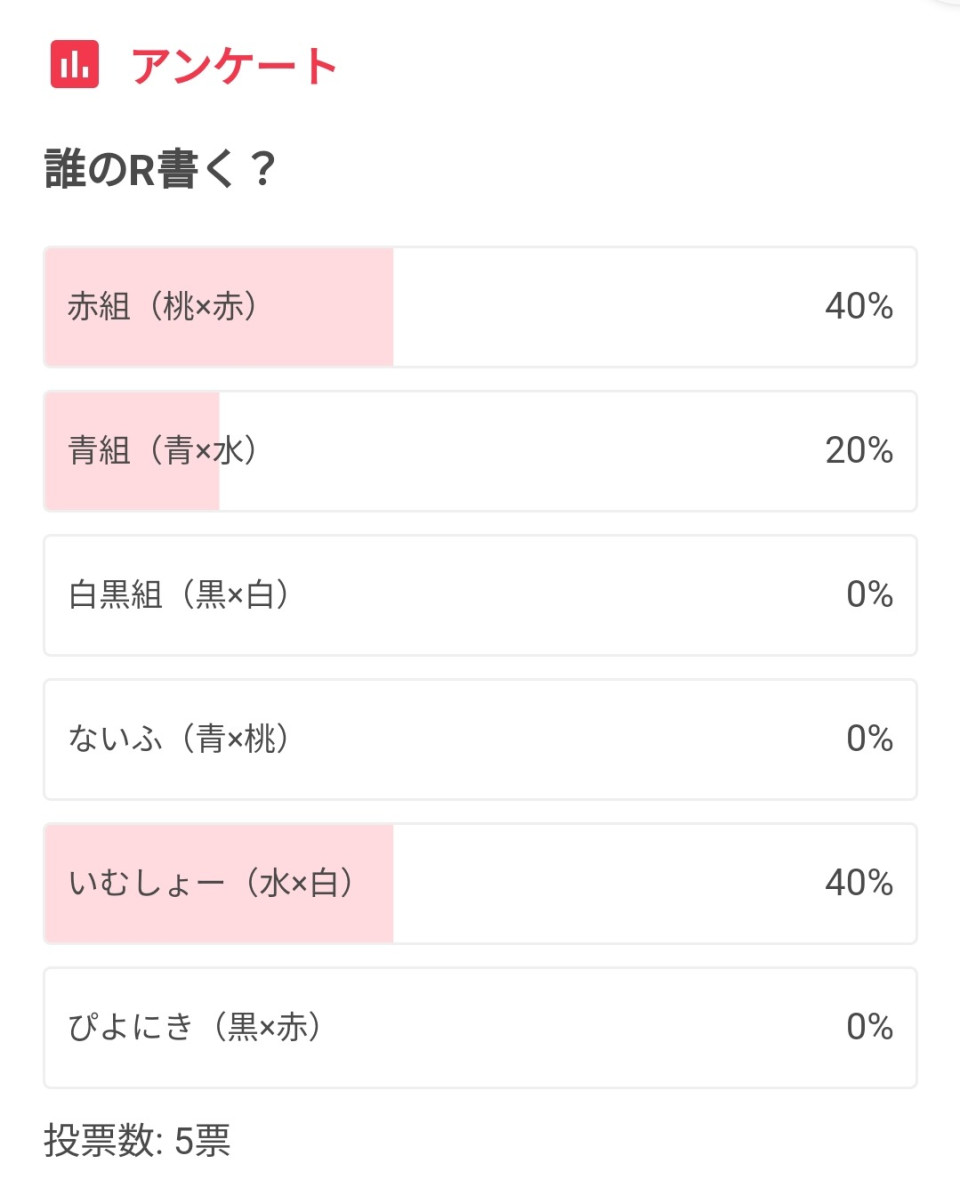The width and height of the screenshot is (960, 1196).
Task: Click the アンケート heading text
Action: coord(235,66)
